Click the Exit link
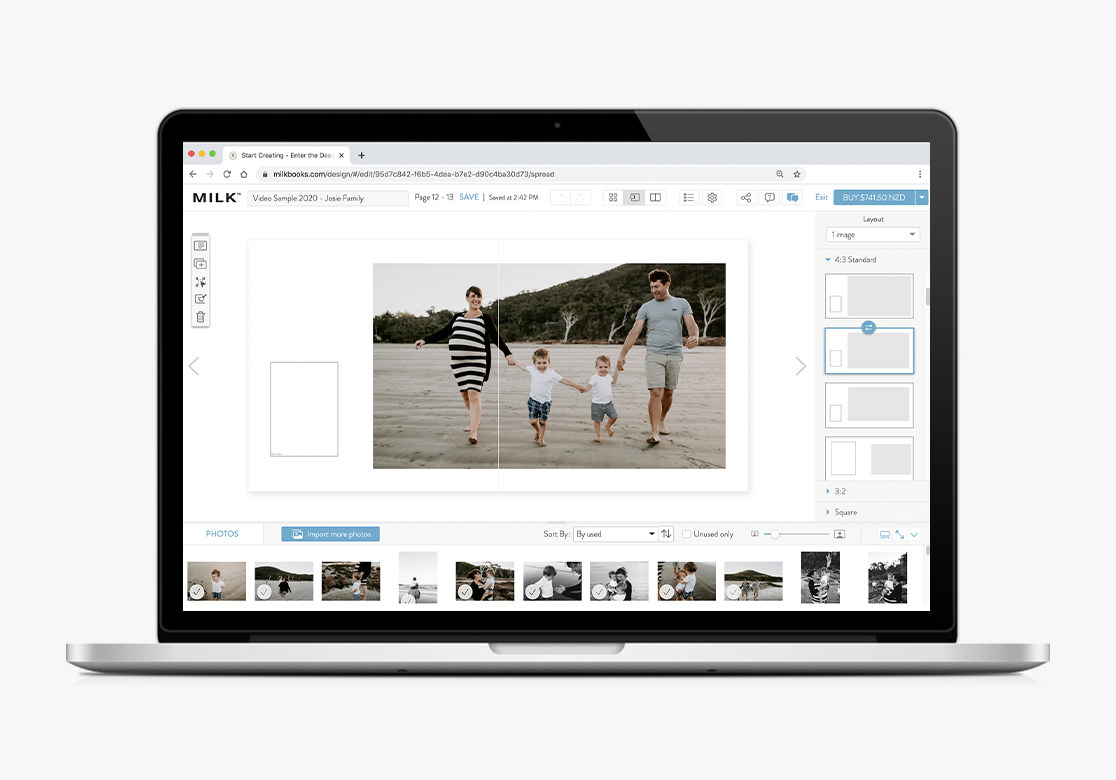 point(821,197)
